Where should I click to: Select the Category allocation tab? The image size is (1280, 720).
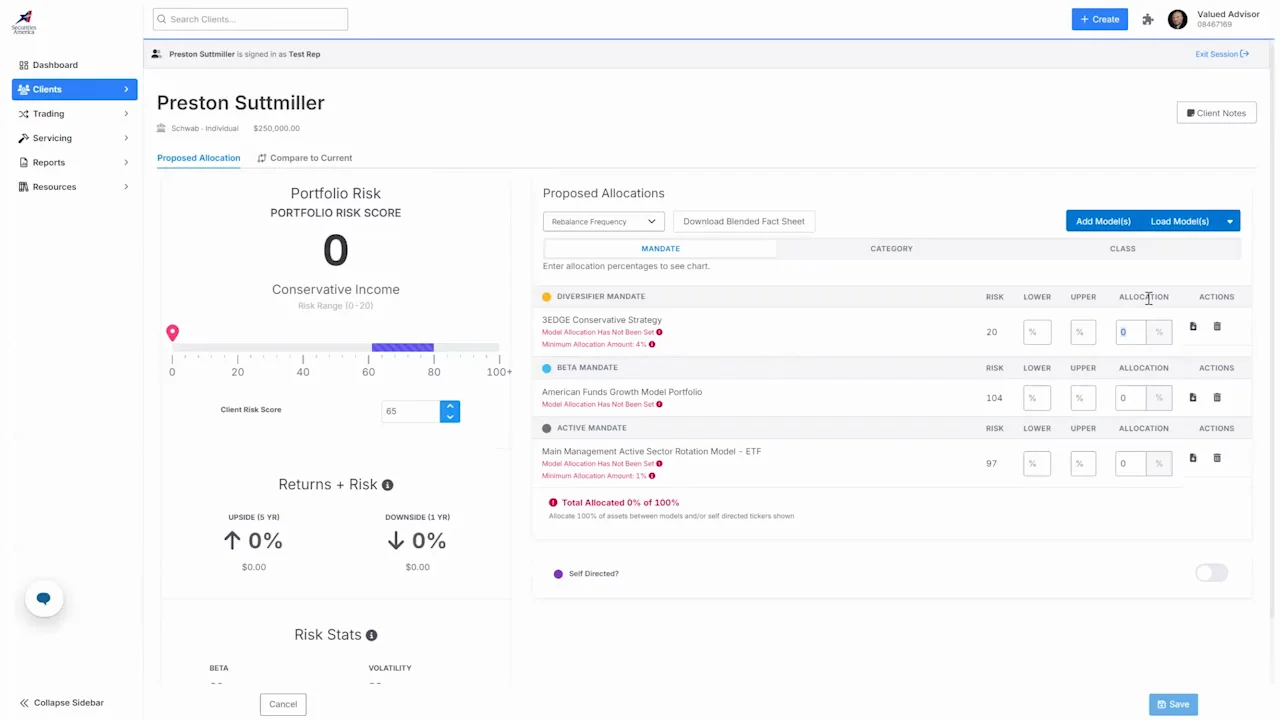(891, 248)
